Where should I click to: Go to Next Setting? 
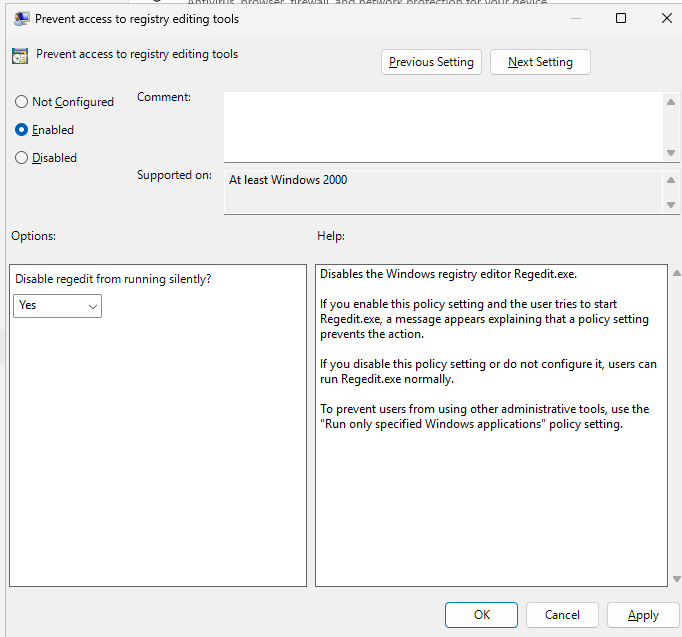click(540, 62)
